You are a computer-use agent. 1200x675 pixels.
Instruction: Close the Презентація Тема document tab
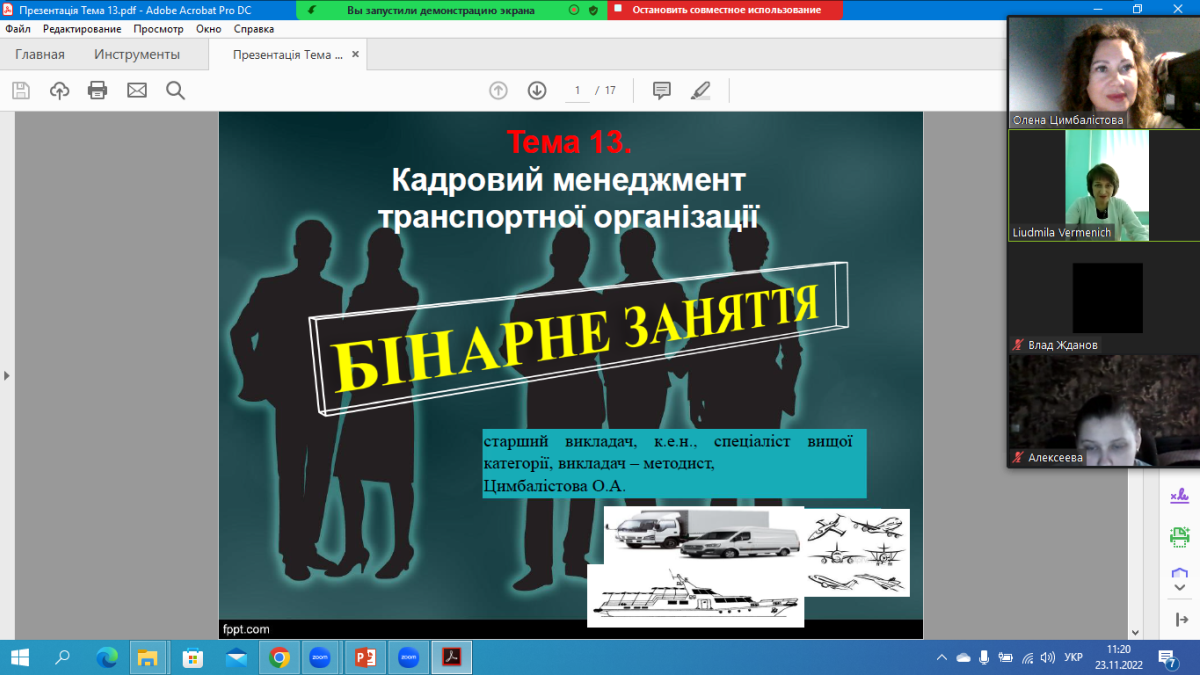[x=356, y=55]
